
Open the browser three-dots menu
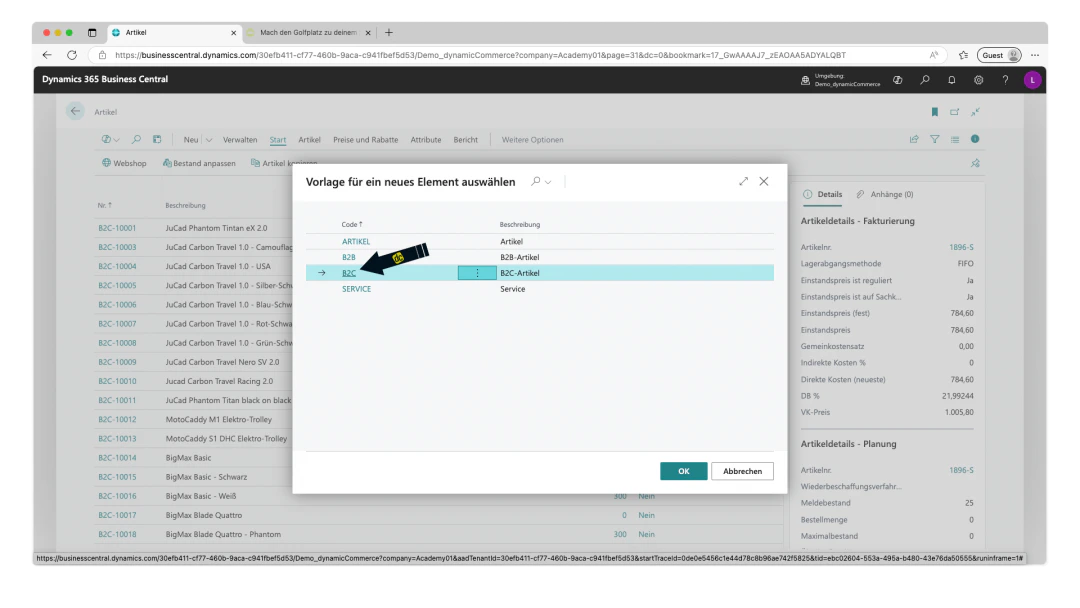tap(1035, 55)
